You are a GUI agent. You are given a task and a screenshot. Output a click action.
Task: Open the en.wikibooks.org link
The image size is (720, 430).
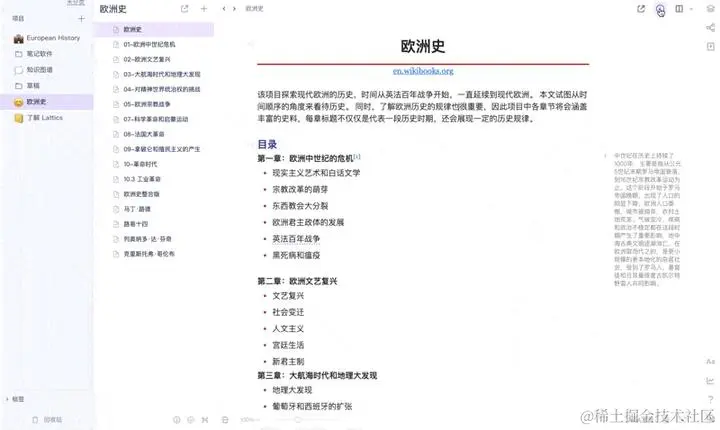423,71
